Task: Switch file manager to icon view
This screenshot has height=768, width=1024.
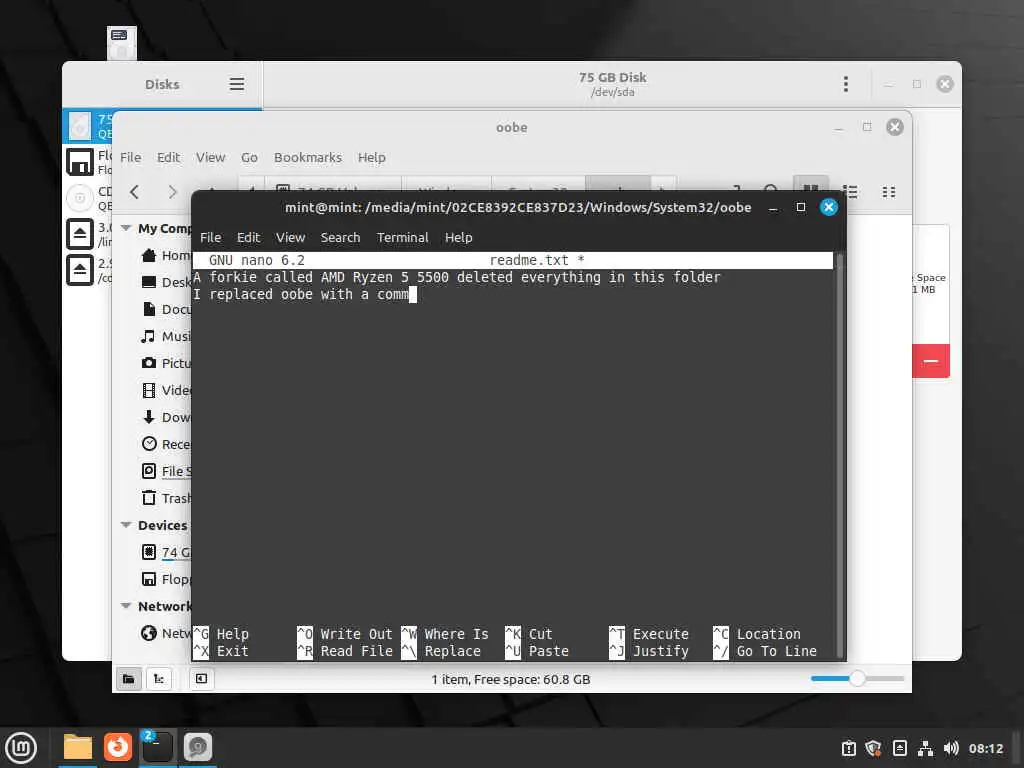Action: coord(810,190)
